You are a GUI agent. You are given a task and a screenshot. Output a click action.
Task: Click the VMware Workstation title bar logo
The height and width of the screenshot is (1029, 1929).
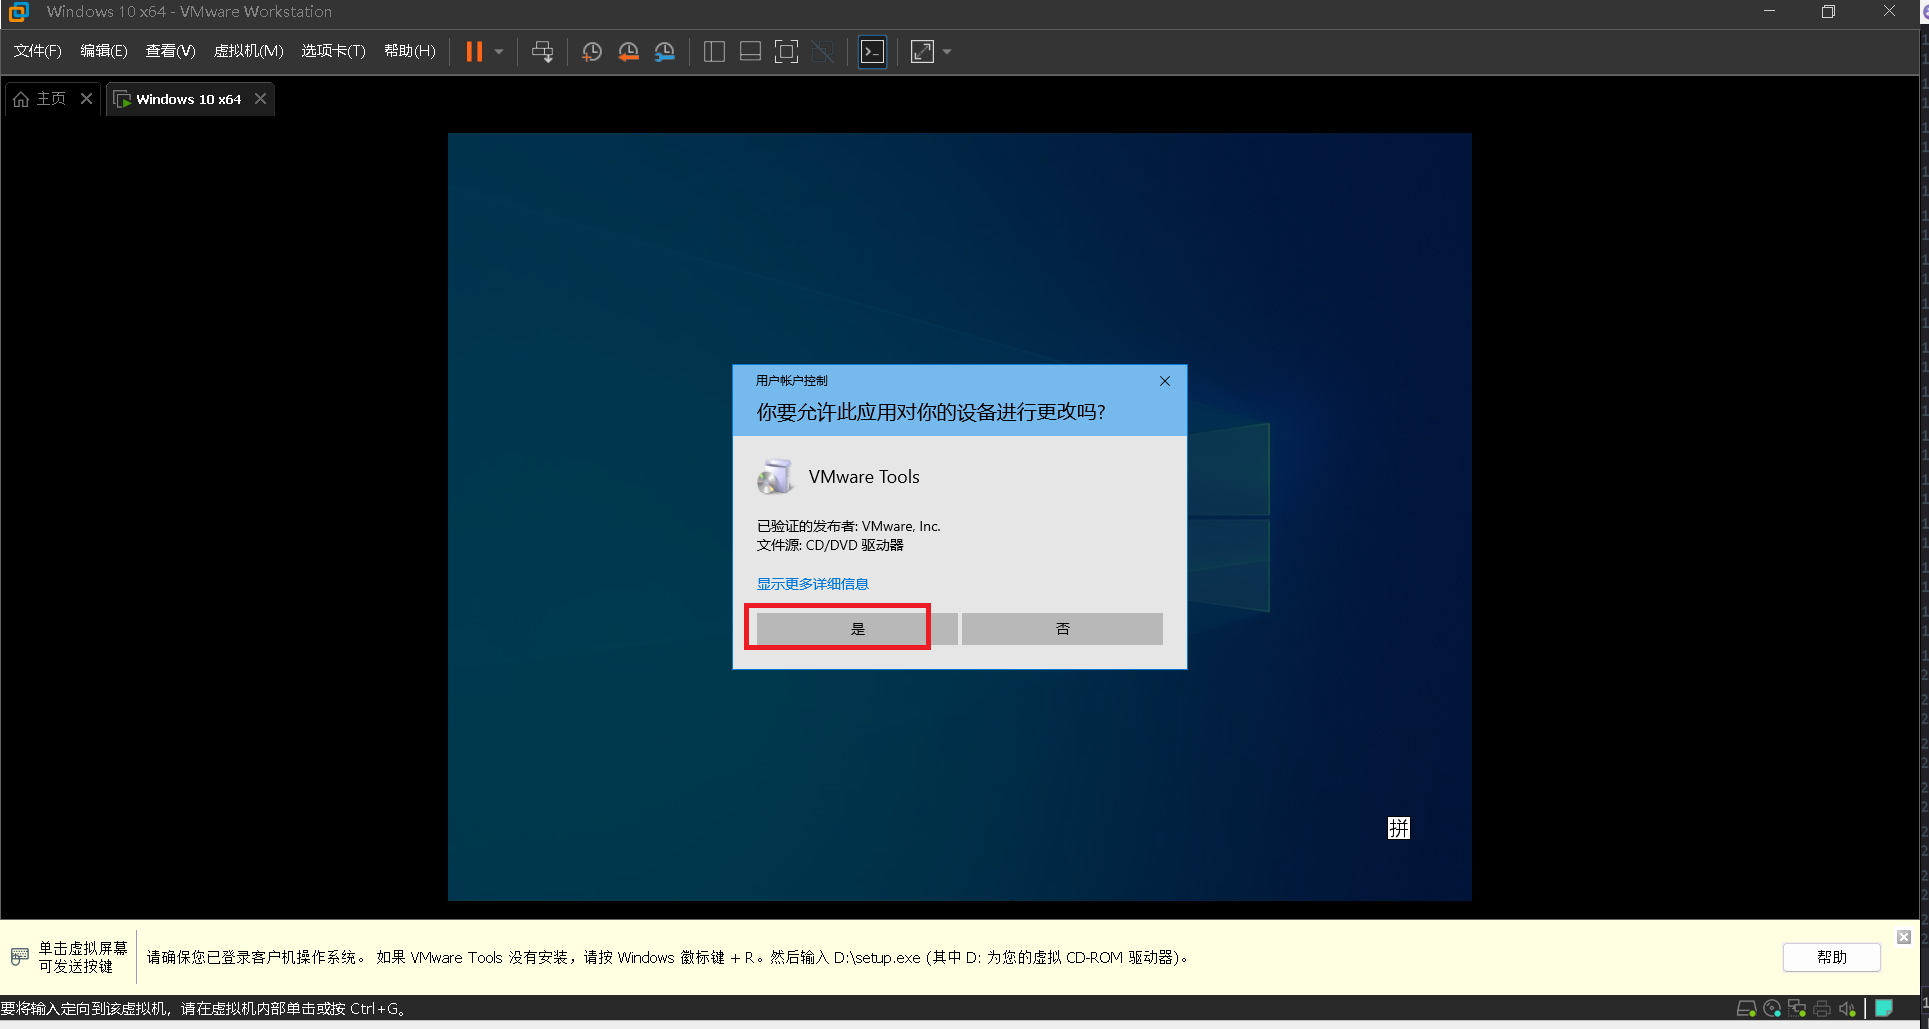click(18, 12)
